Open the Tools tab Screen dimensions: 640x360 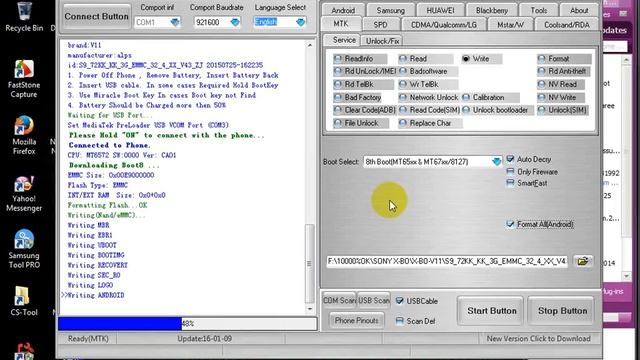click(x=539, y=10)
